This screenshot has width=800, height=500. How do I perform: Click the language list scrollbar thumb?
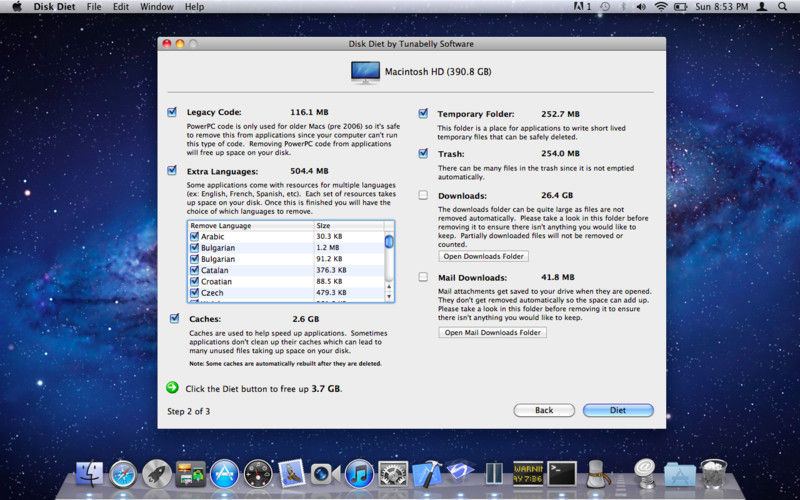(389, 241)
